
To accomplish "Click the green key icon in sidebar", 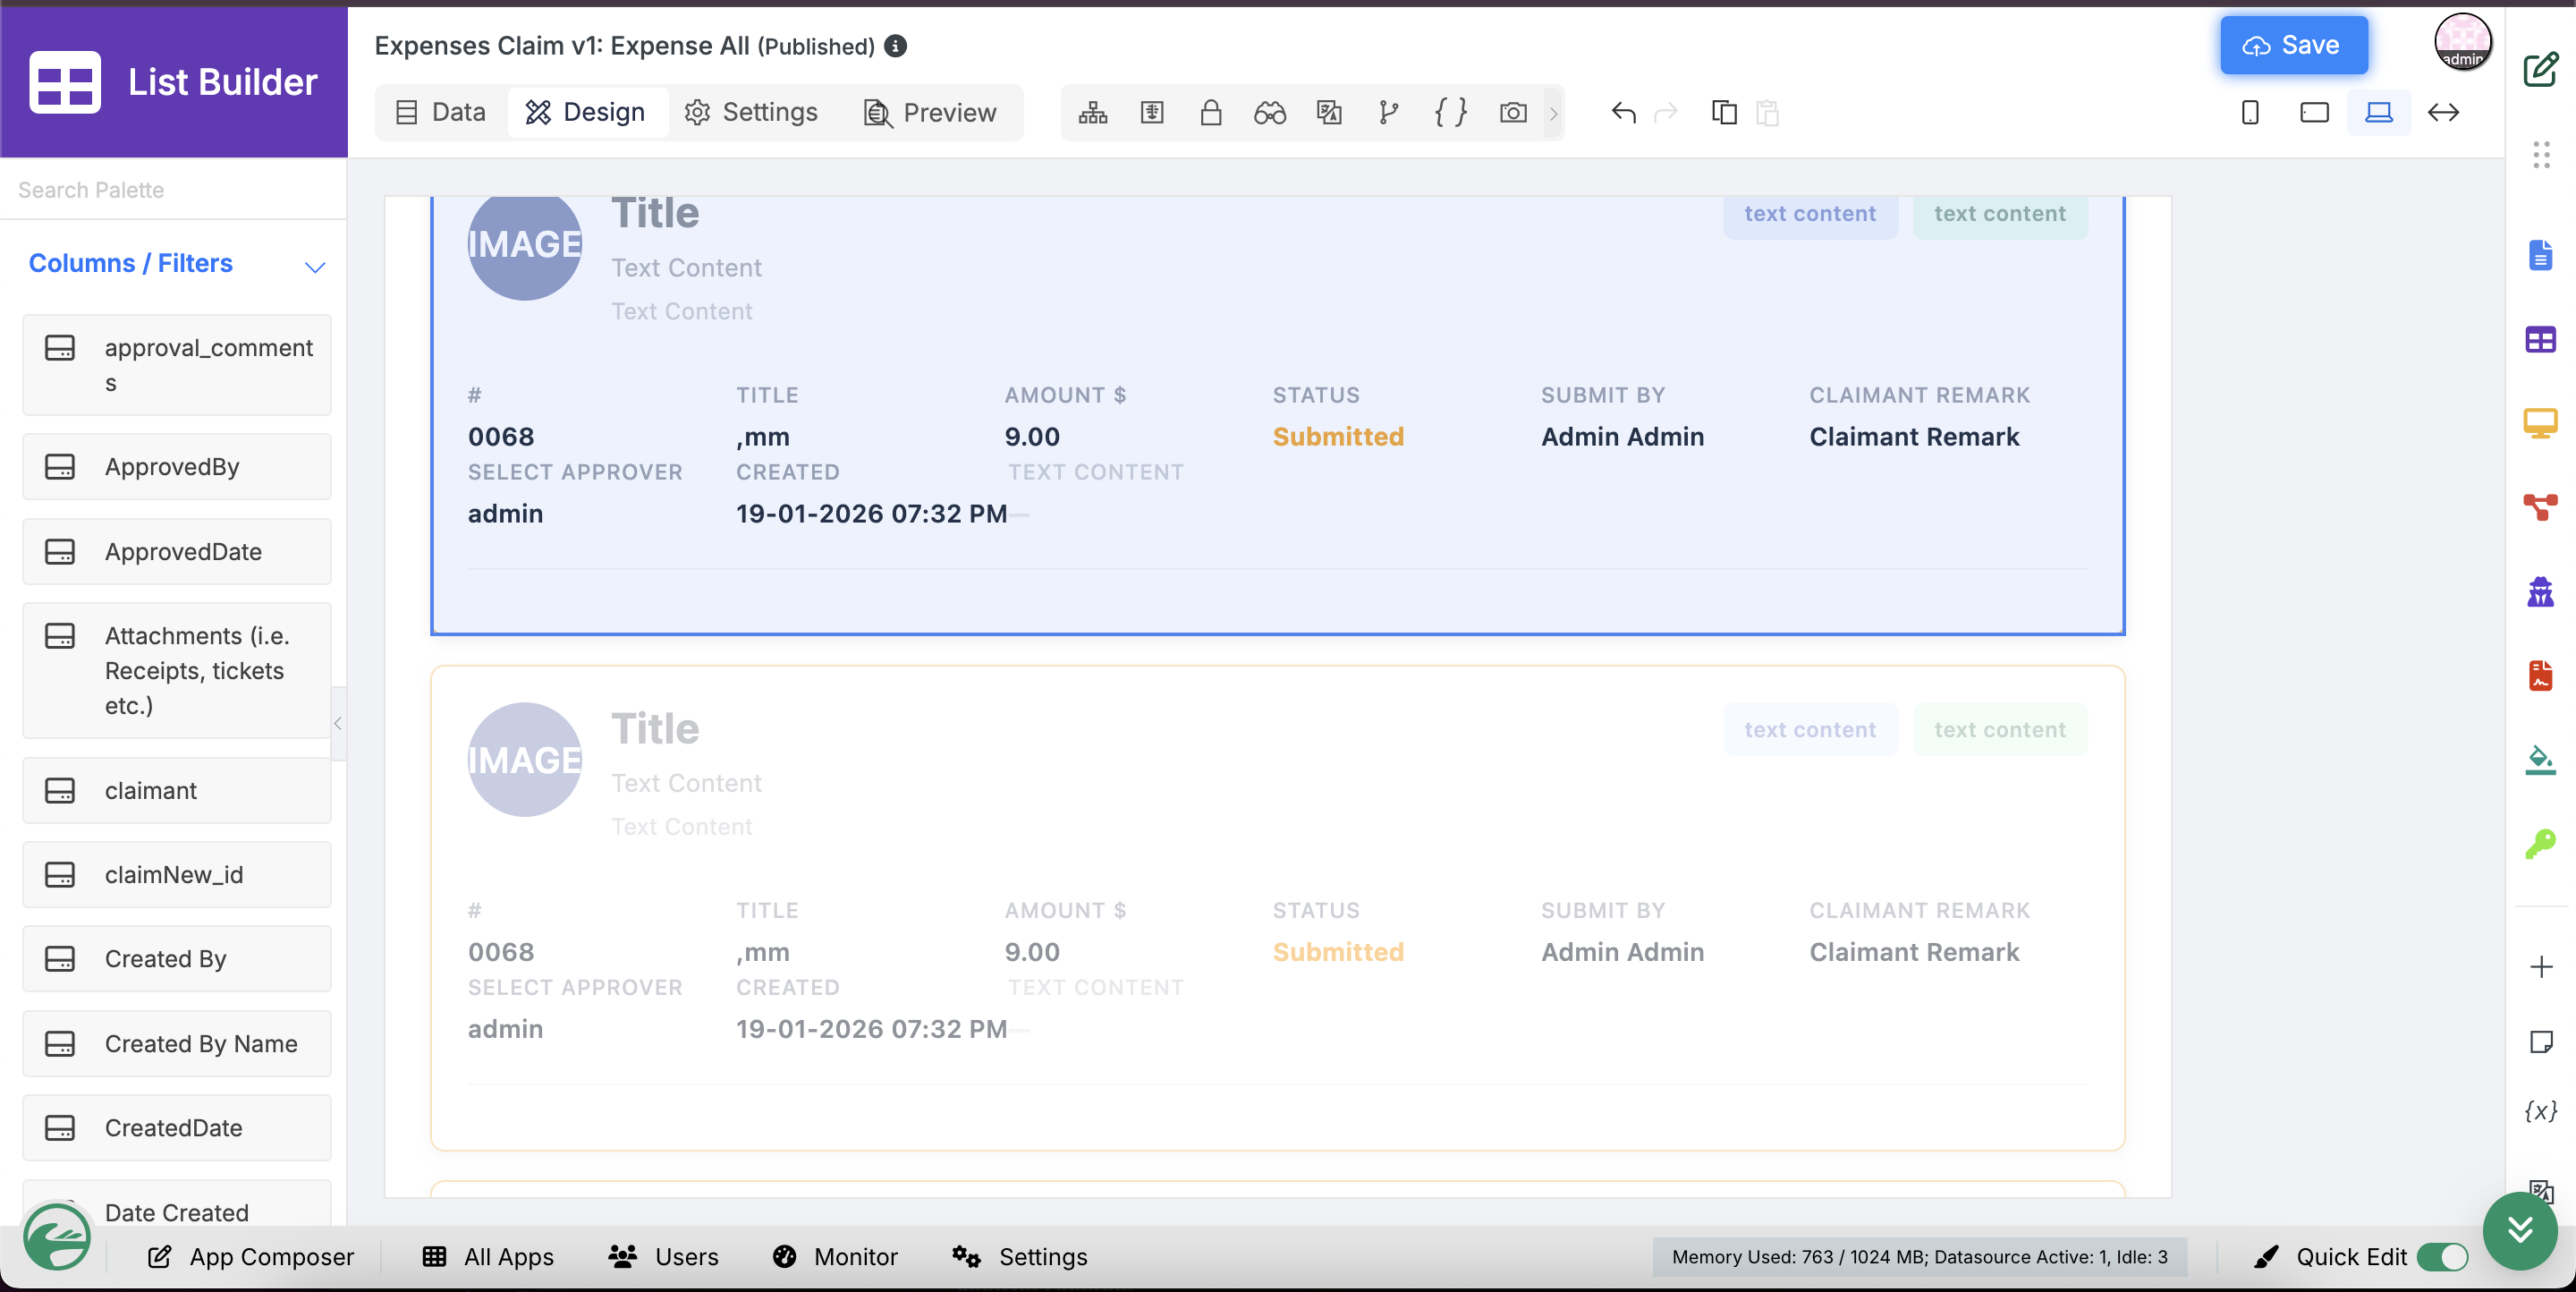I will point(2541,844).
